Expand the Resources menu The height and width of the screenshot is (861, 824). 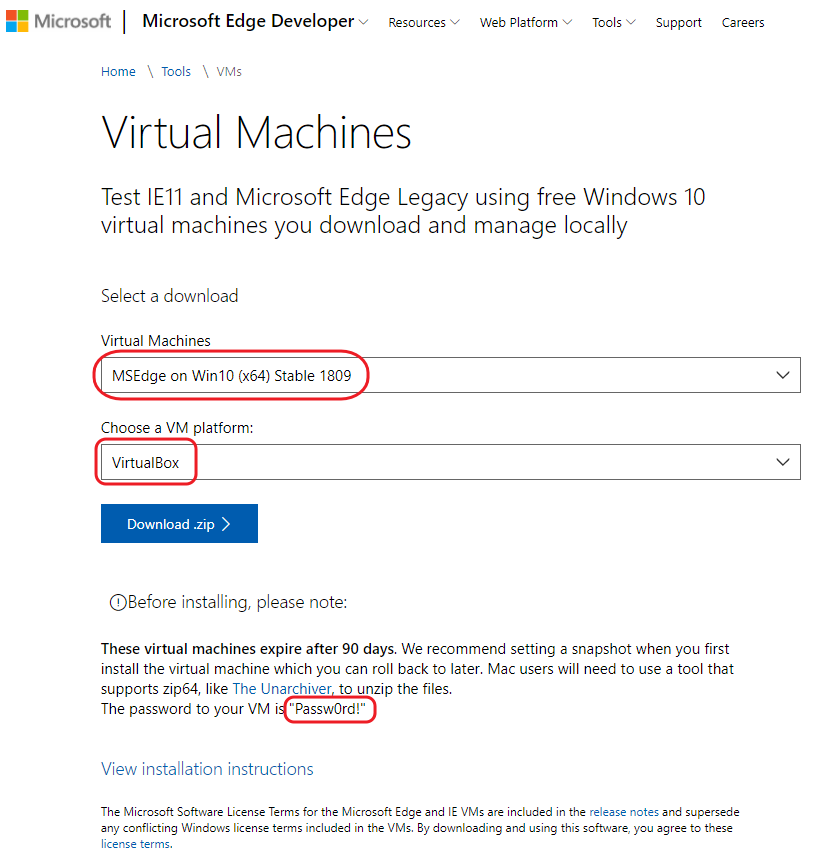[424, 23]
